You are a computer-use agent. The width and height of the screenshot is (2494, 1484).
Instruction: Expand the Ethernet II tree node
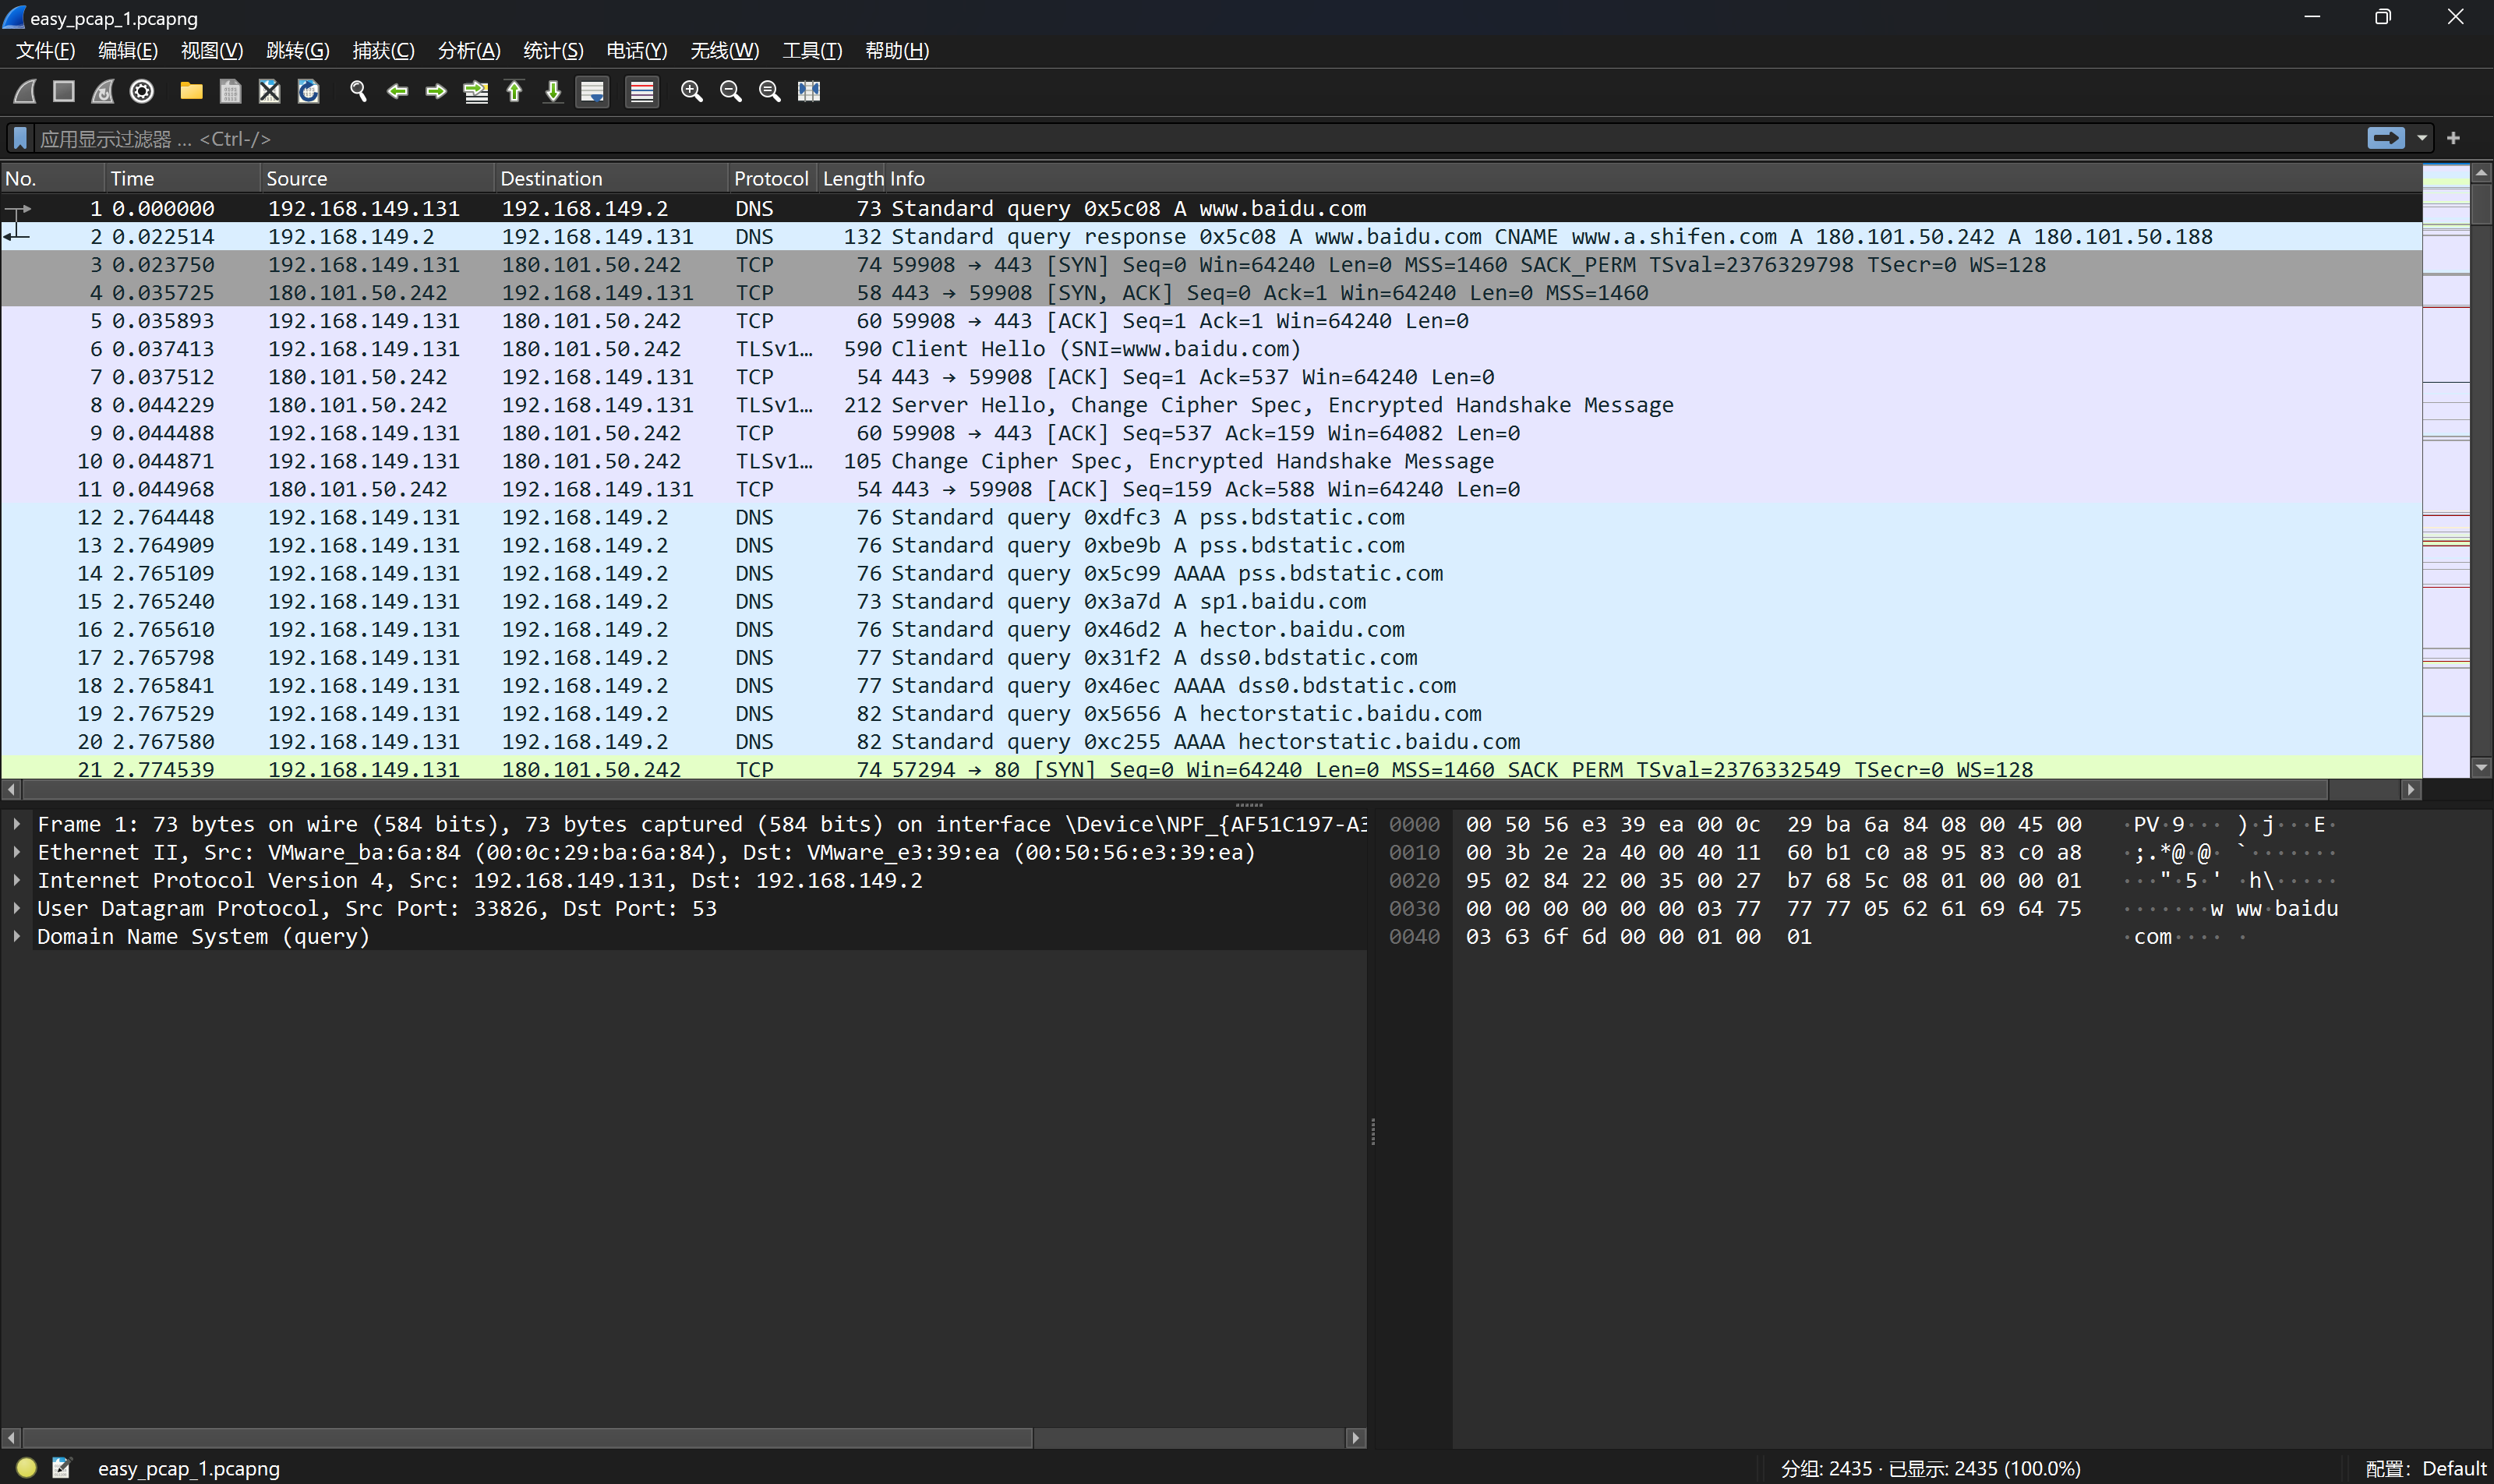17,852
